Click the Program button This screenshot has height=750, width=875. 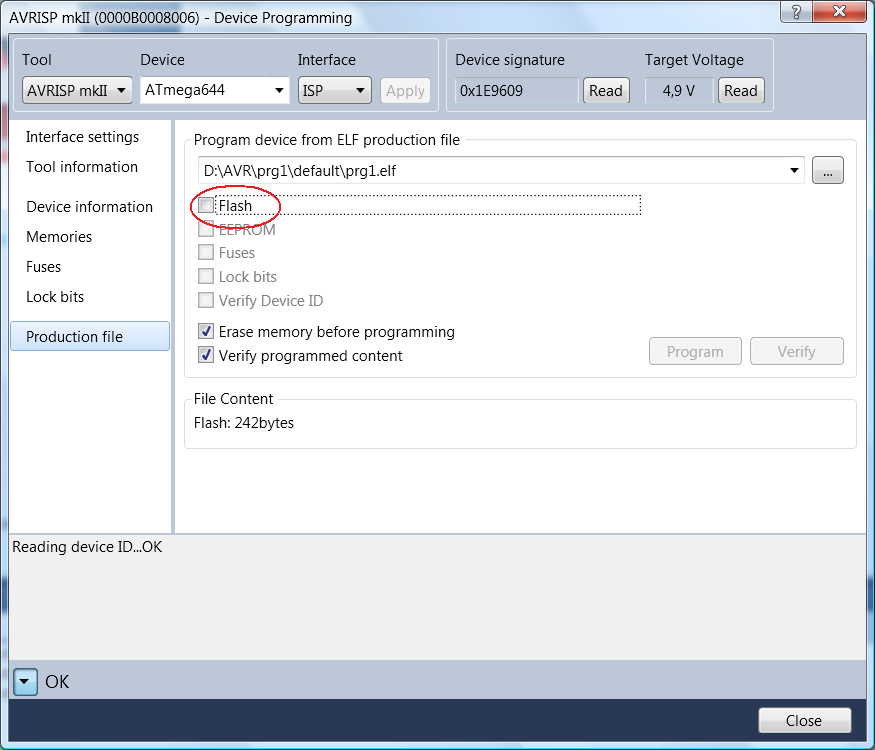(x=695, y=352)
